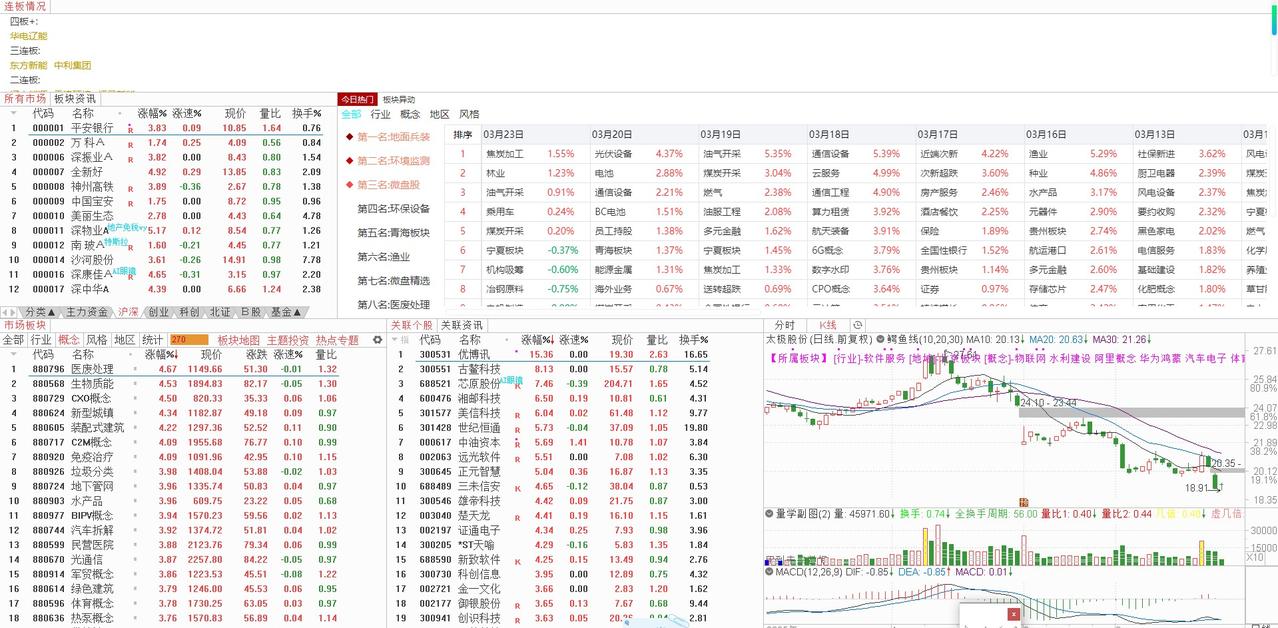Viewport: 1278px width, 628px height.
Task: Click the red diamond before 第一名:地面兵装
Action: (347, 136)
